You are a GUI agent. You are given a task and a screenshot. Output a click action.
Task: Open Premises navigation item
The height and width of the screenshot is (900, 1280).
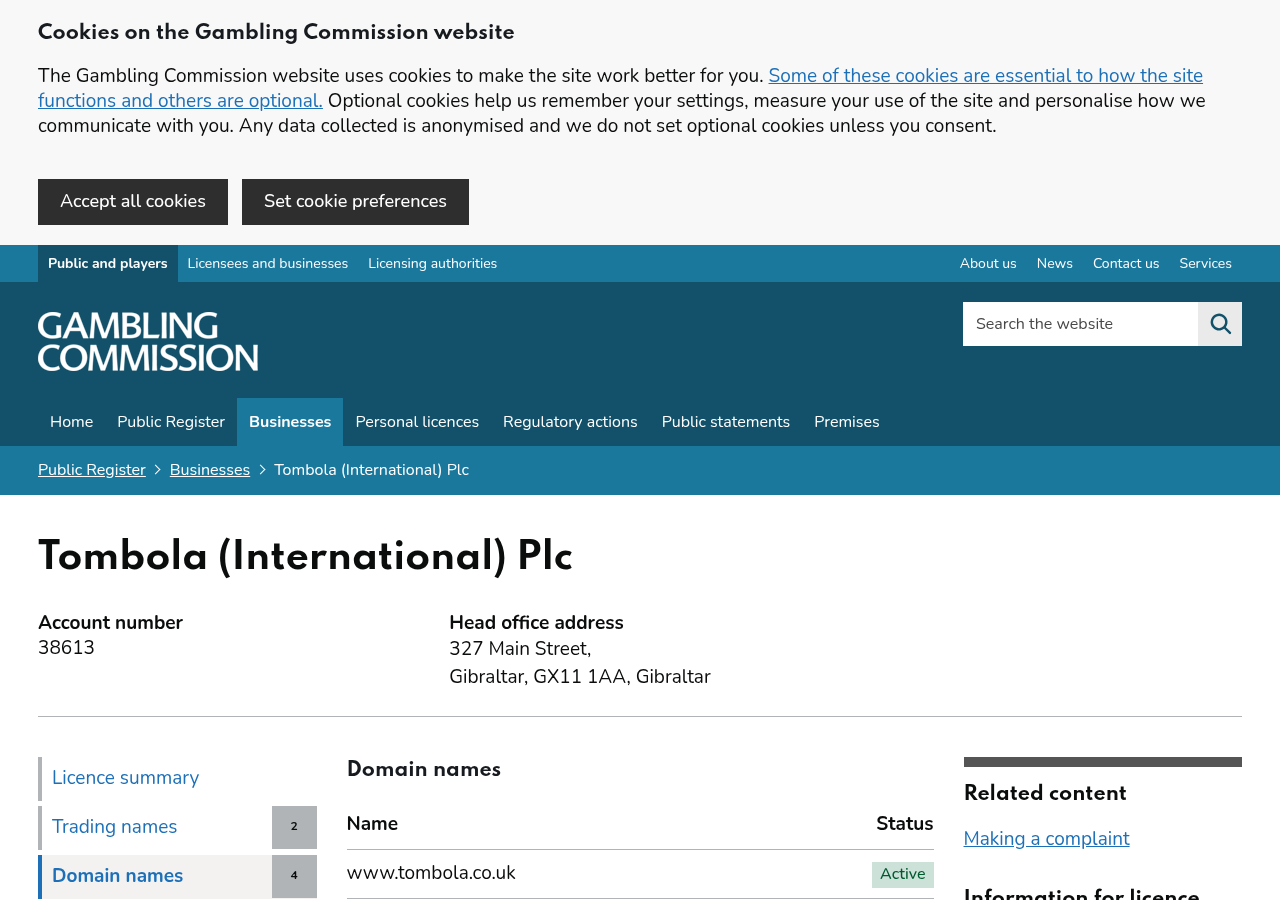pyautogui.click(x=847, y=422)
